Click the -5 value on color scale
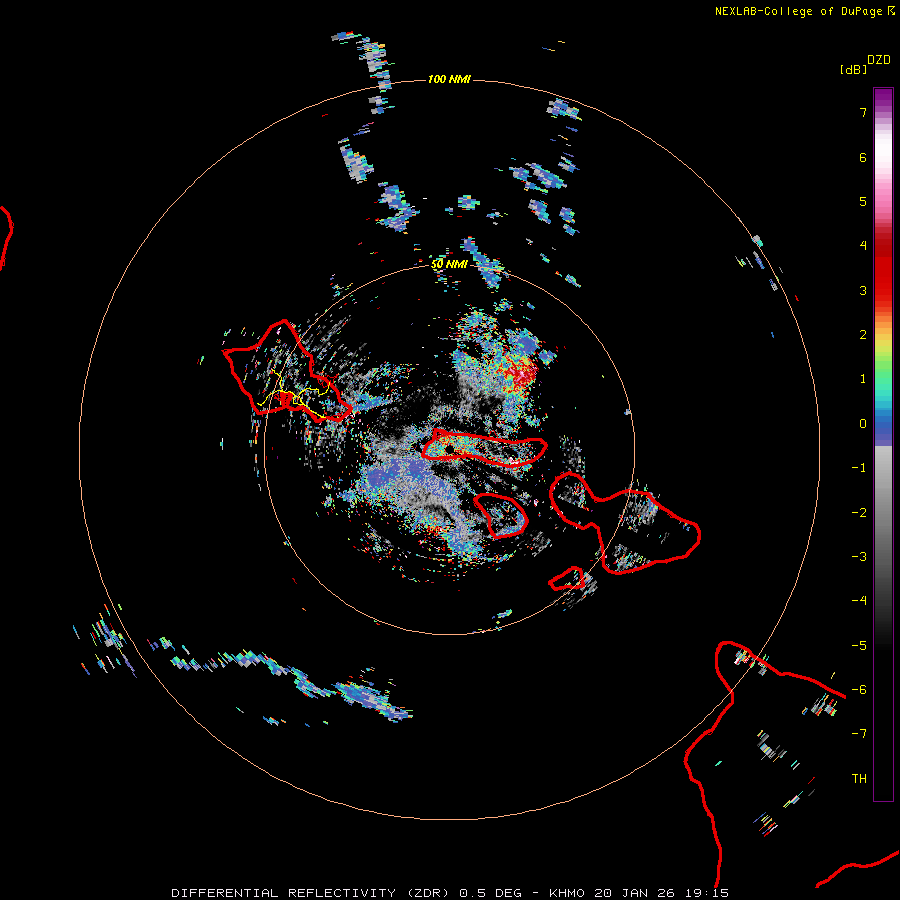 [x=859, y=646]
